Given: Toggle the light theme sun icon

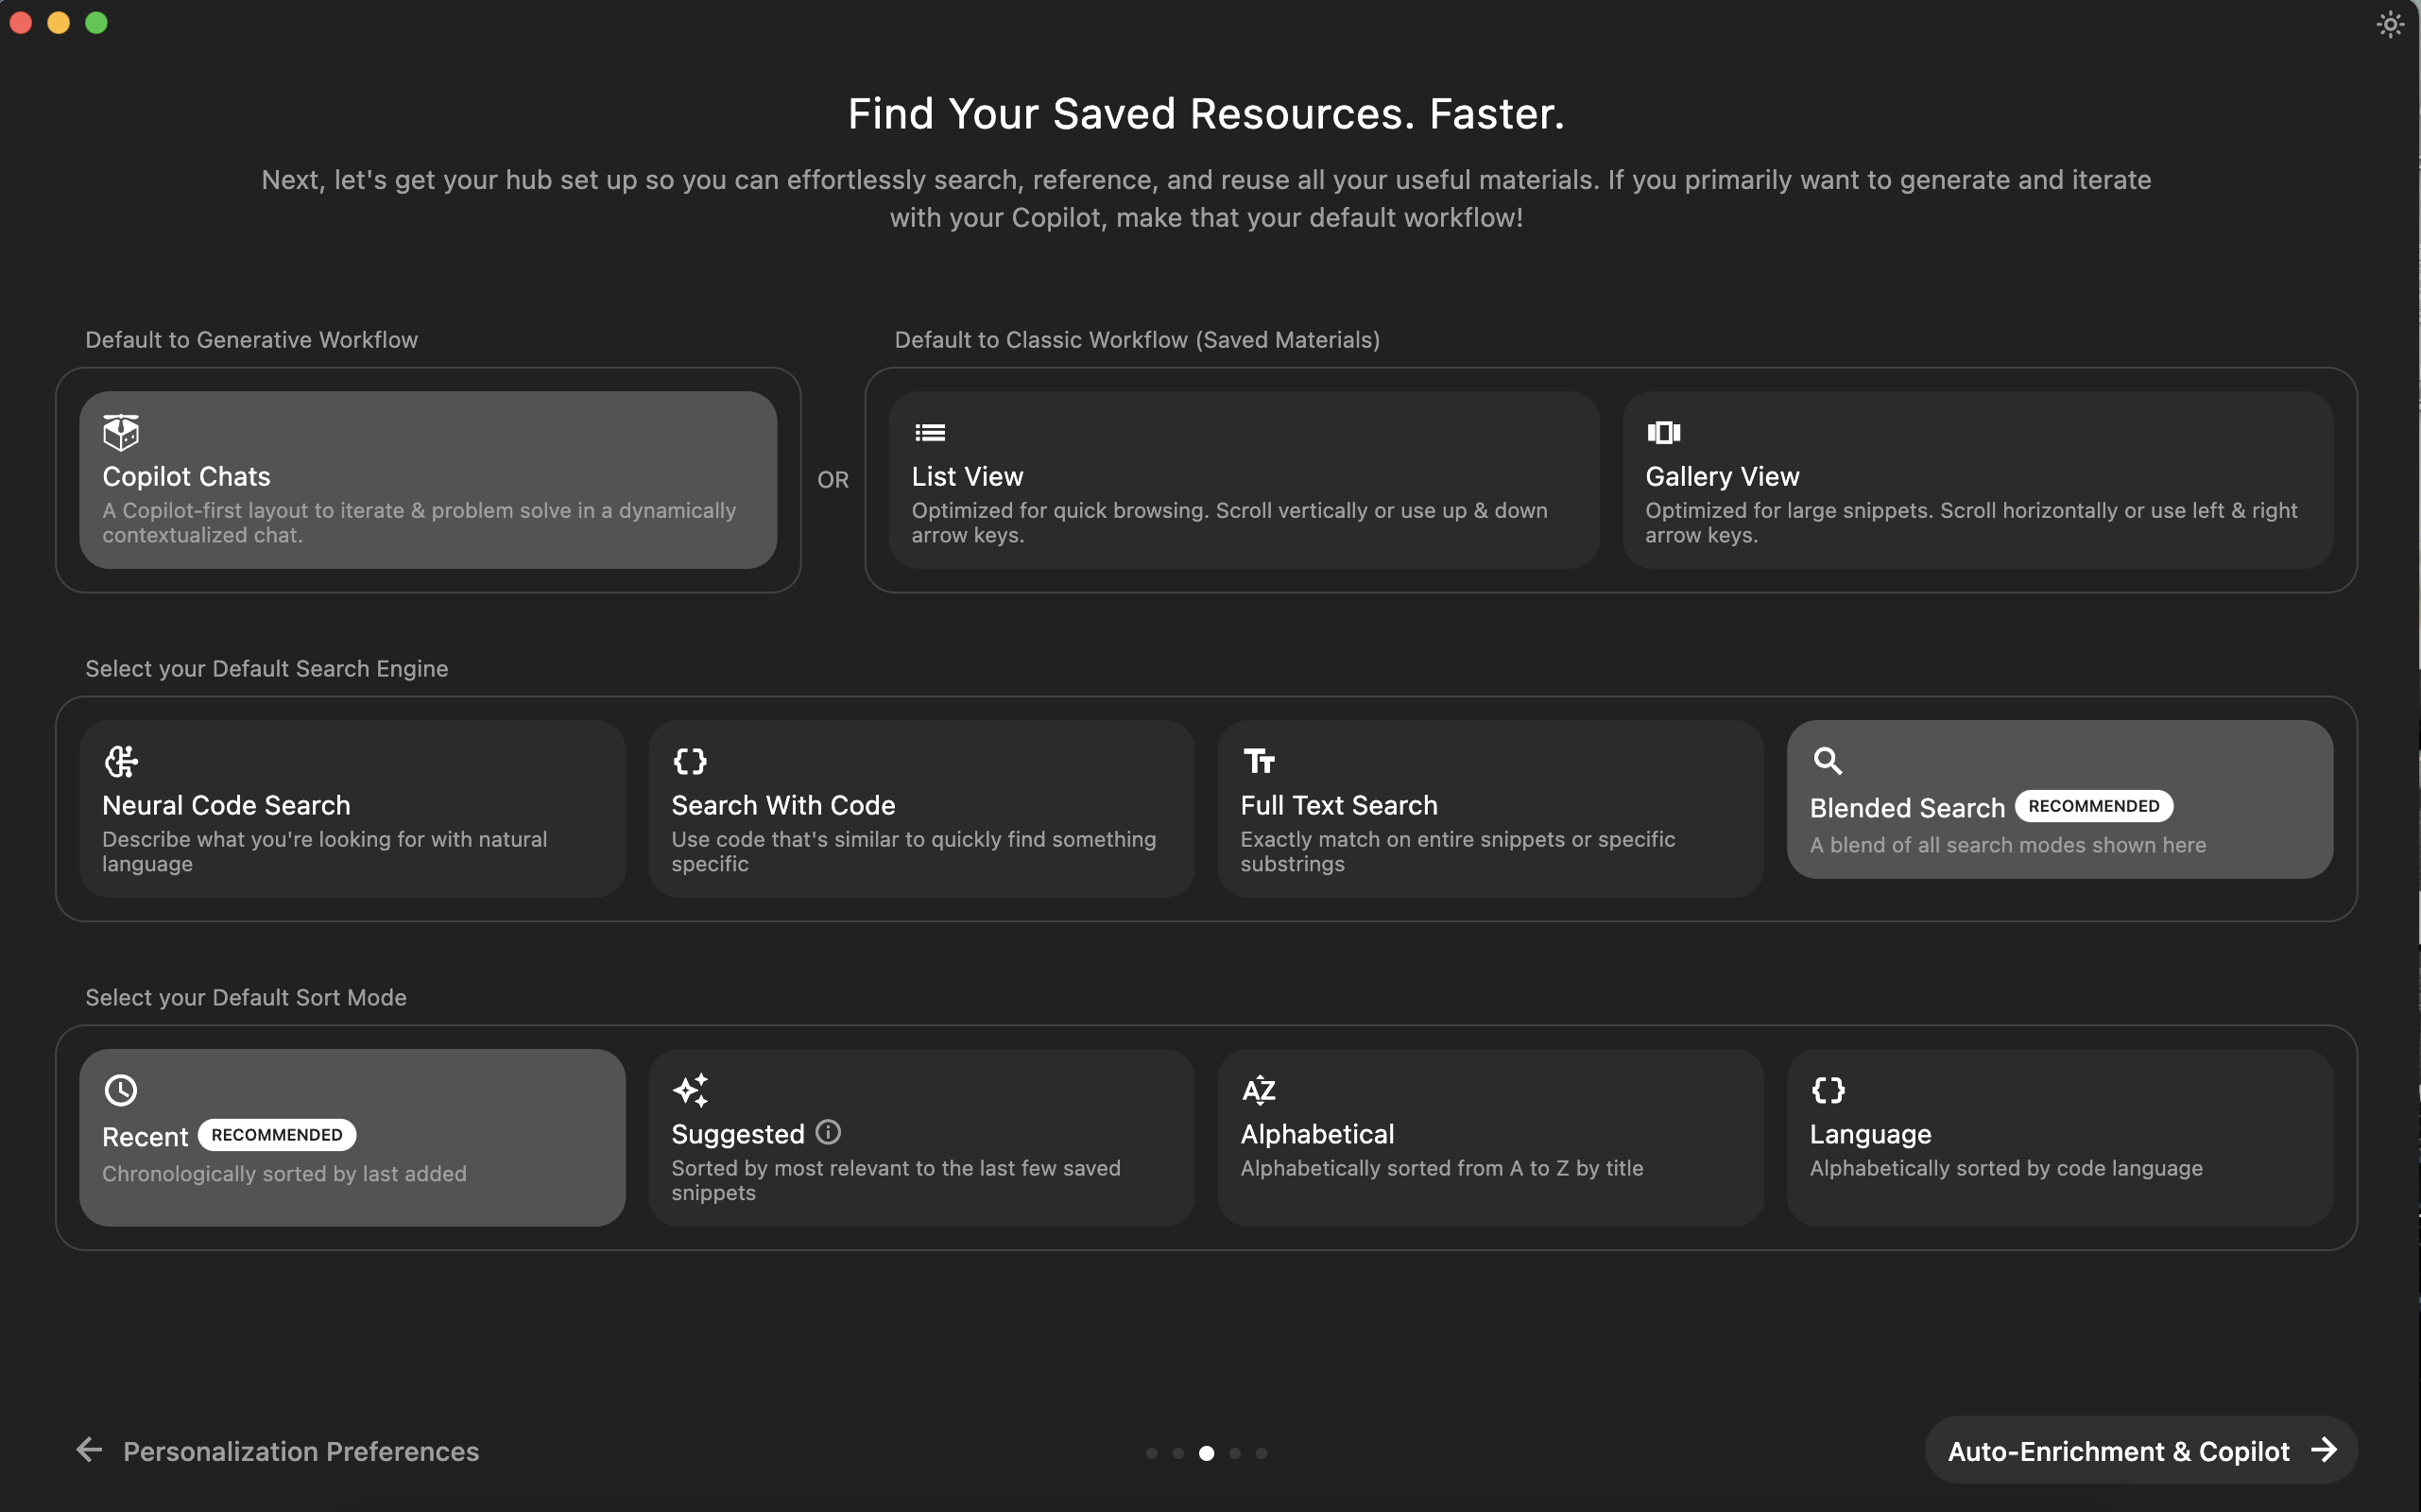Looking at the screenshot, I should pyautogui.click(x=2389, y=25).
